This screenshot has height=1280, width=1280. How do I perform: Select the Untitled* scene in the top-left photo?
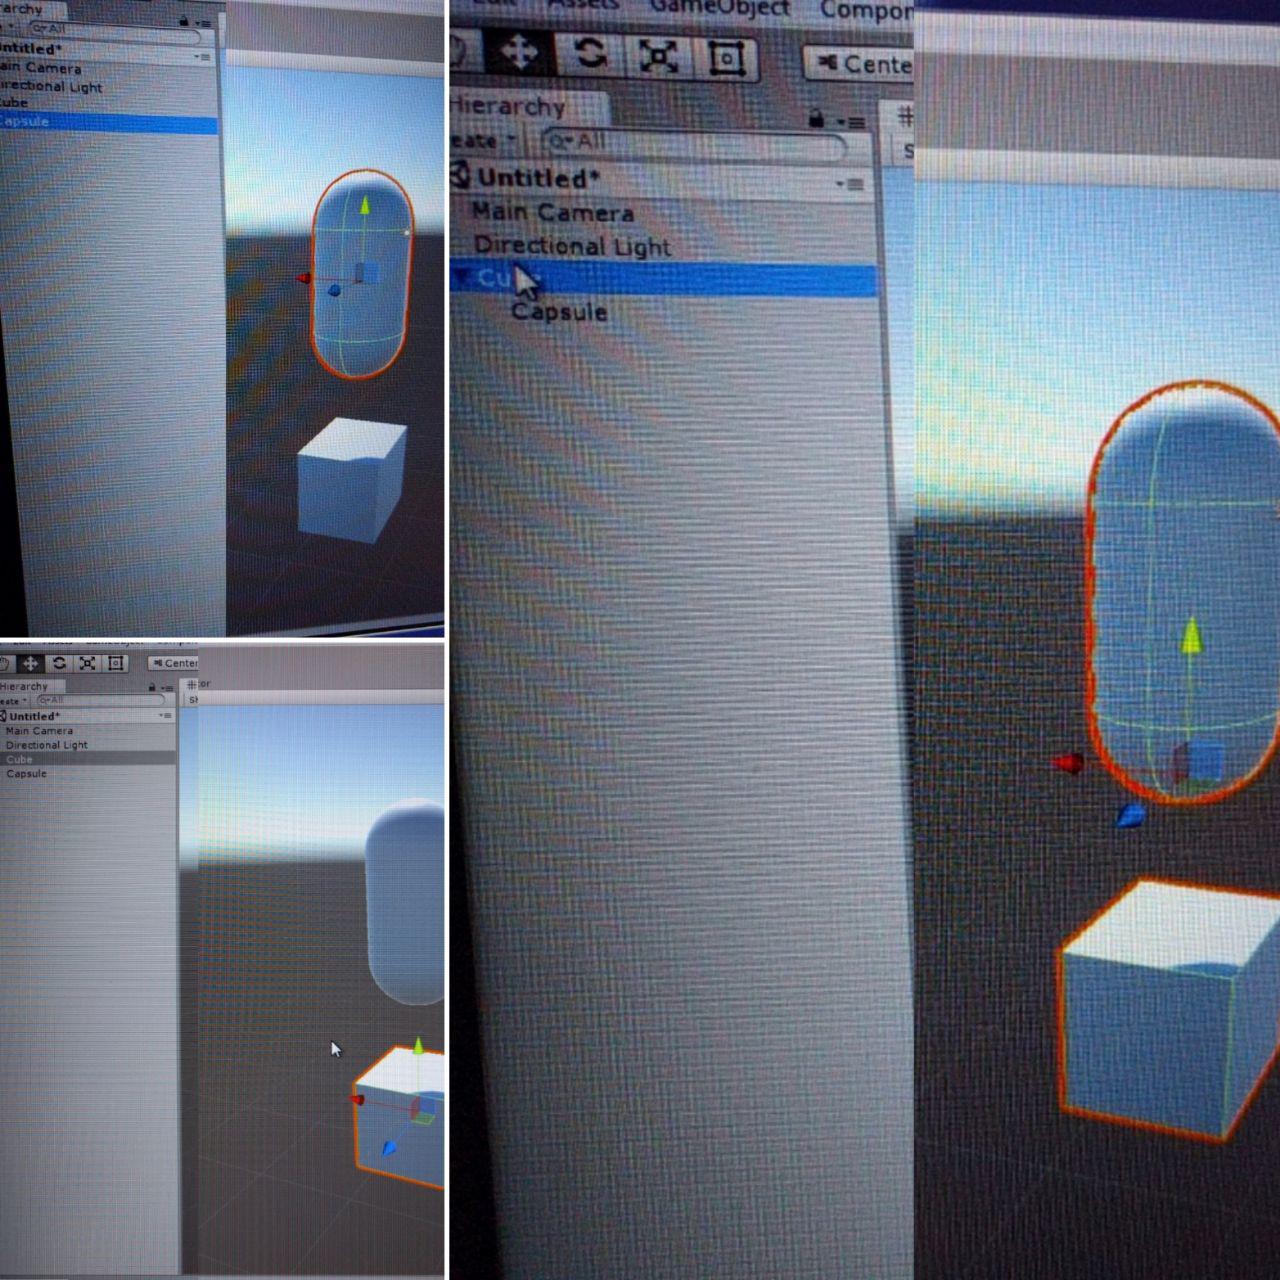tap(108, 50)
